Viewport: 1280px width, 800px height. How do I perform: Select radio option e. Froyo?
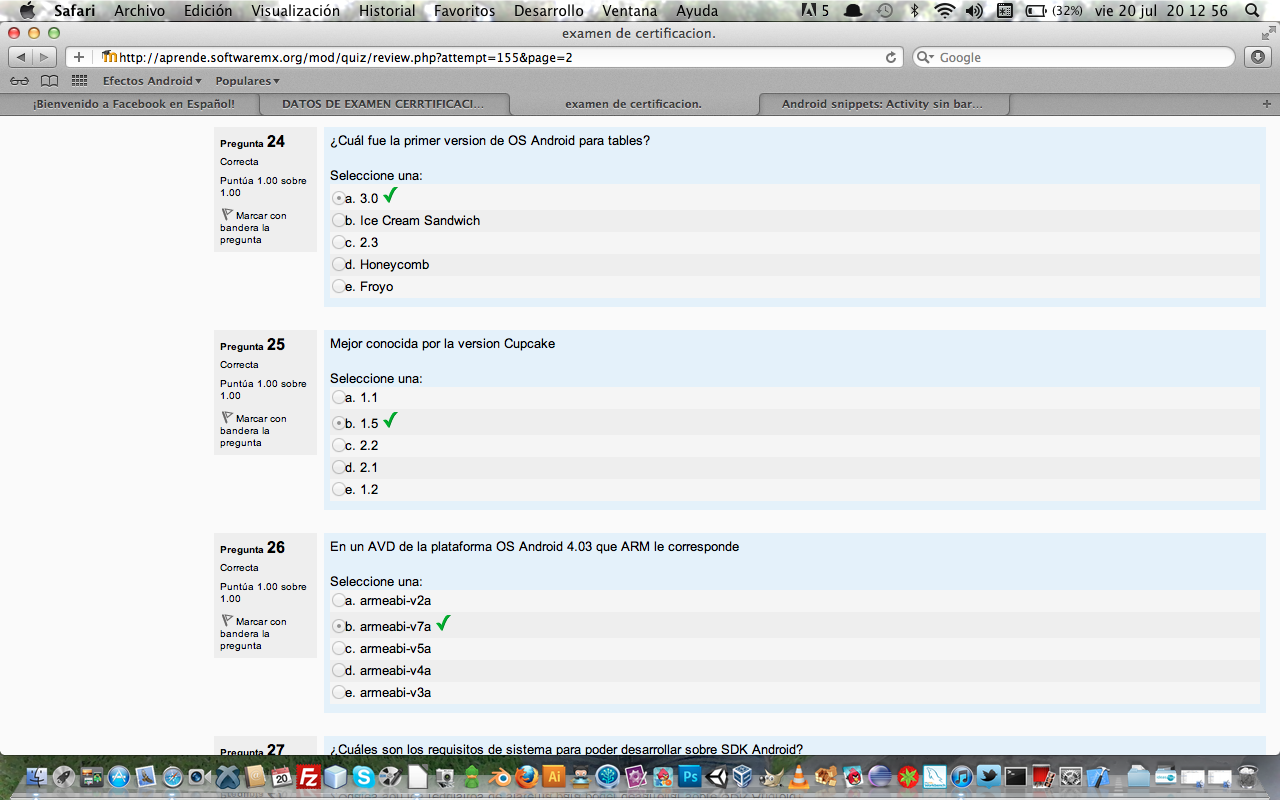(x=338, y=286)
